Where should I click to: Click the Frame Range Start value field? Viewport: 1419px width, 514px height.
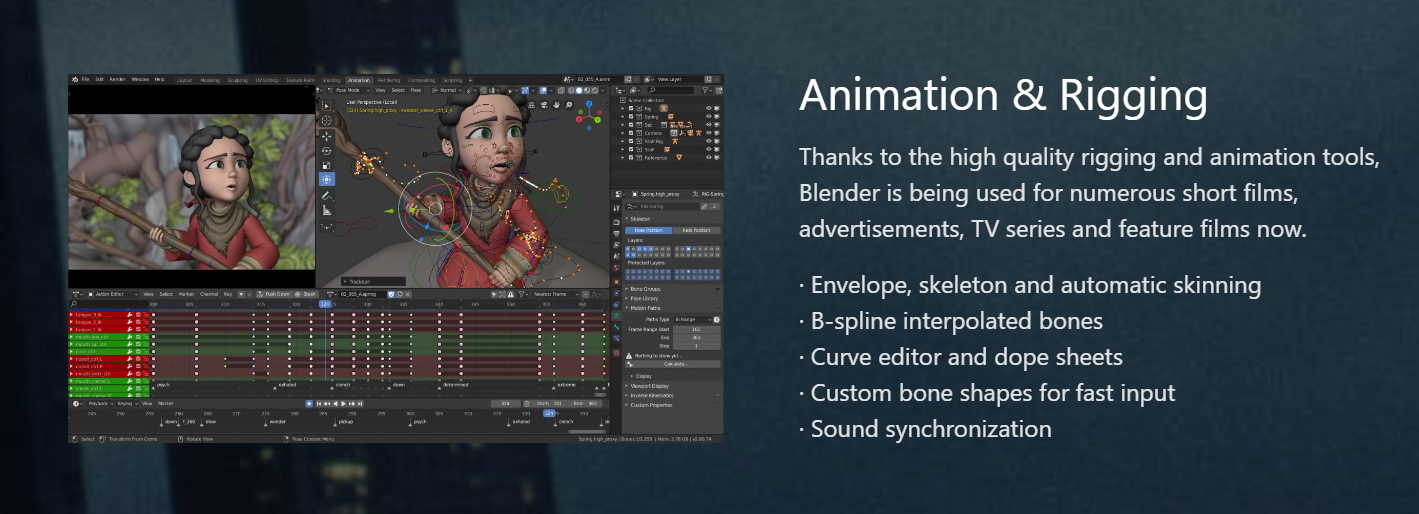click(x=697, y=329)
